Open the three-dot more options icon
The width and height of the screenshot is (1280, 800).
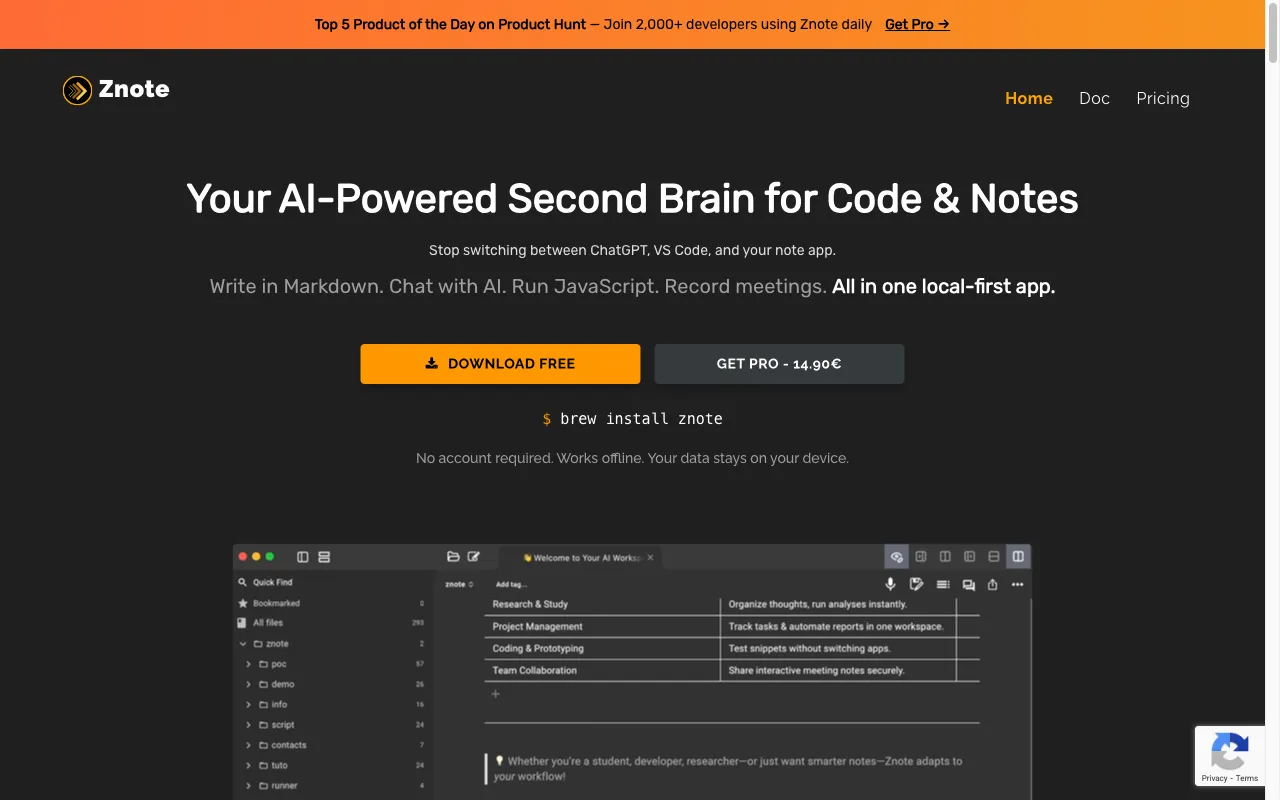point(1018,585)
